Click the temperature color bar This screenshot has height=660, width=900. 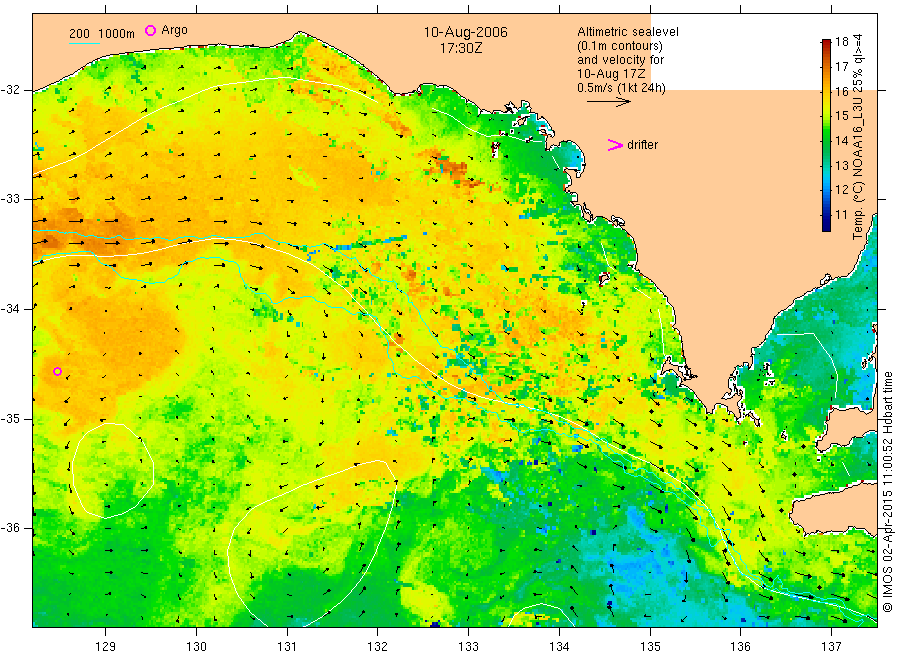[826, 135]
